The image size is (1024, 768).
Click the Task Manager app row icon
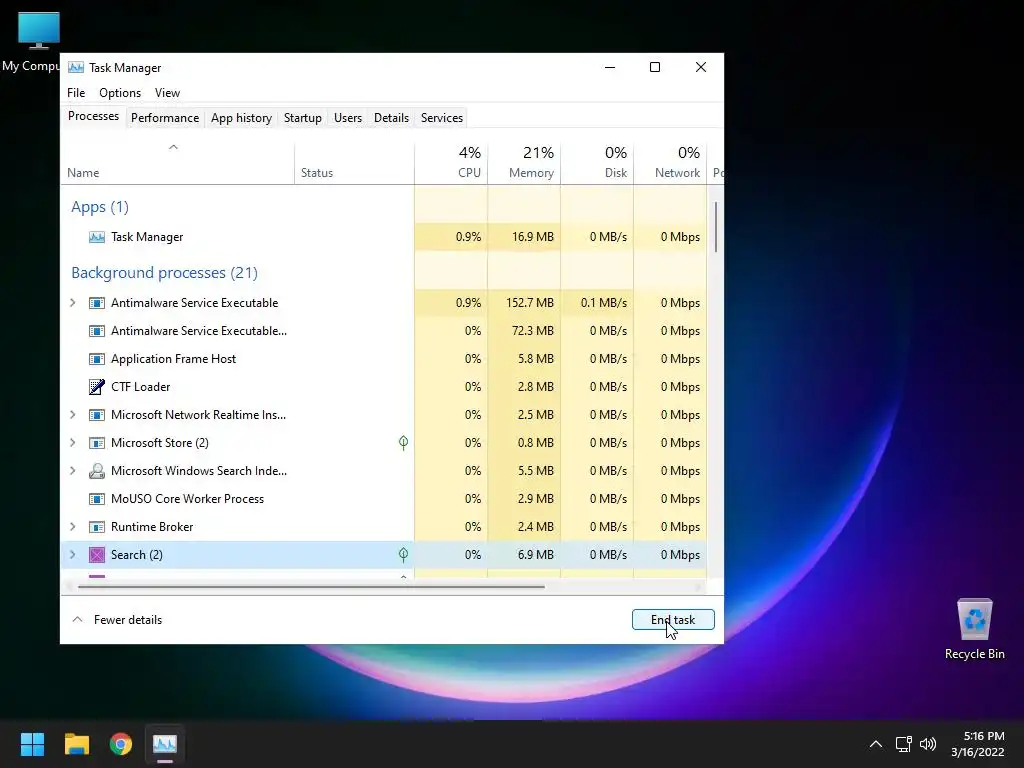[97, 237]
